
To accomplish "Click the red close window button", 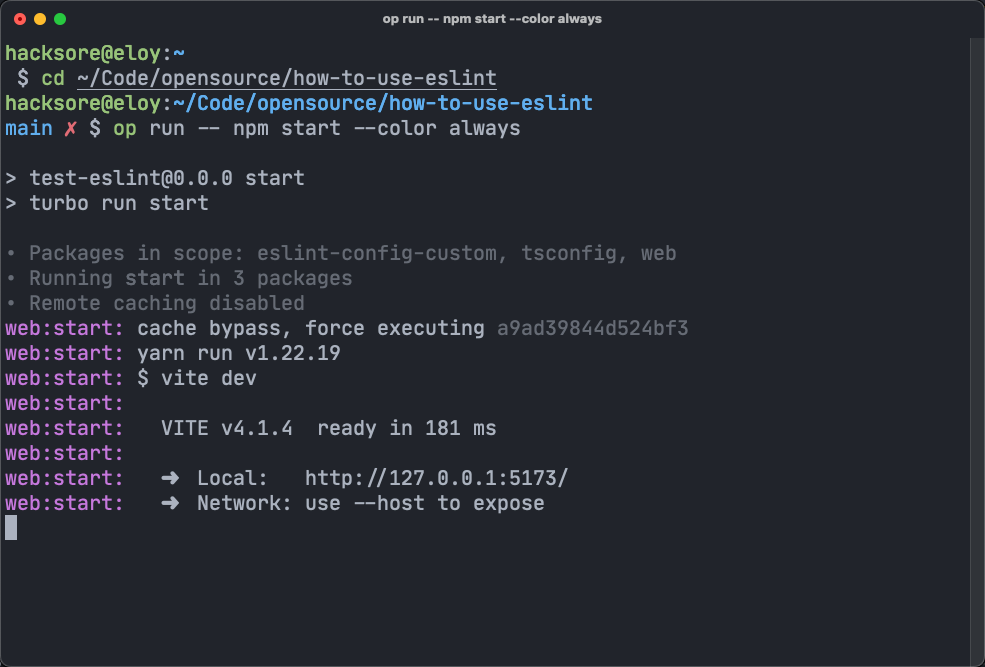I will (x=20, y=19).
